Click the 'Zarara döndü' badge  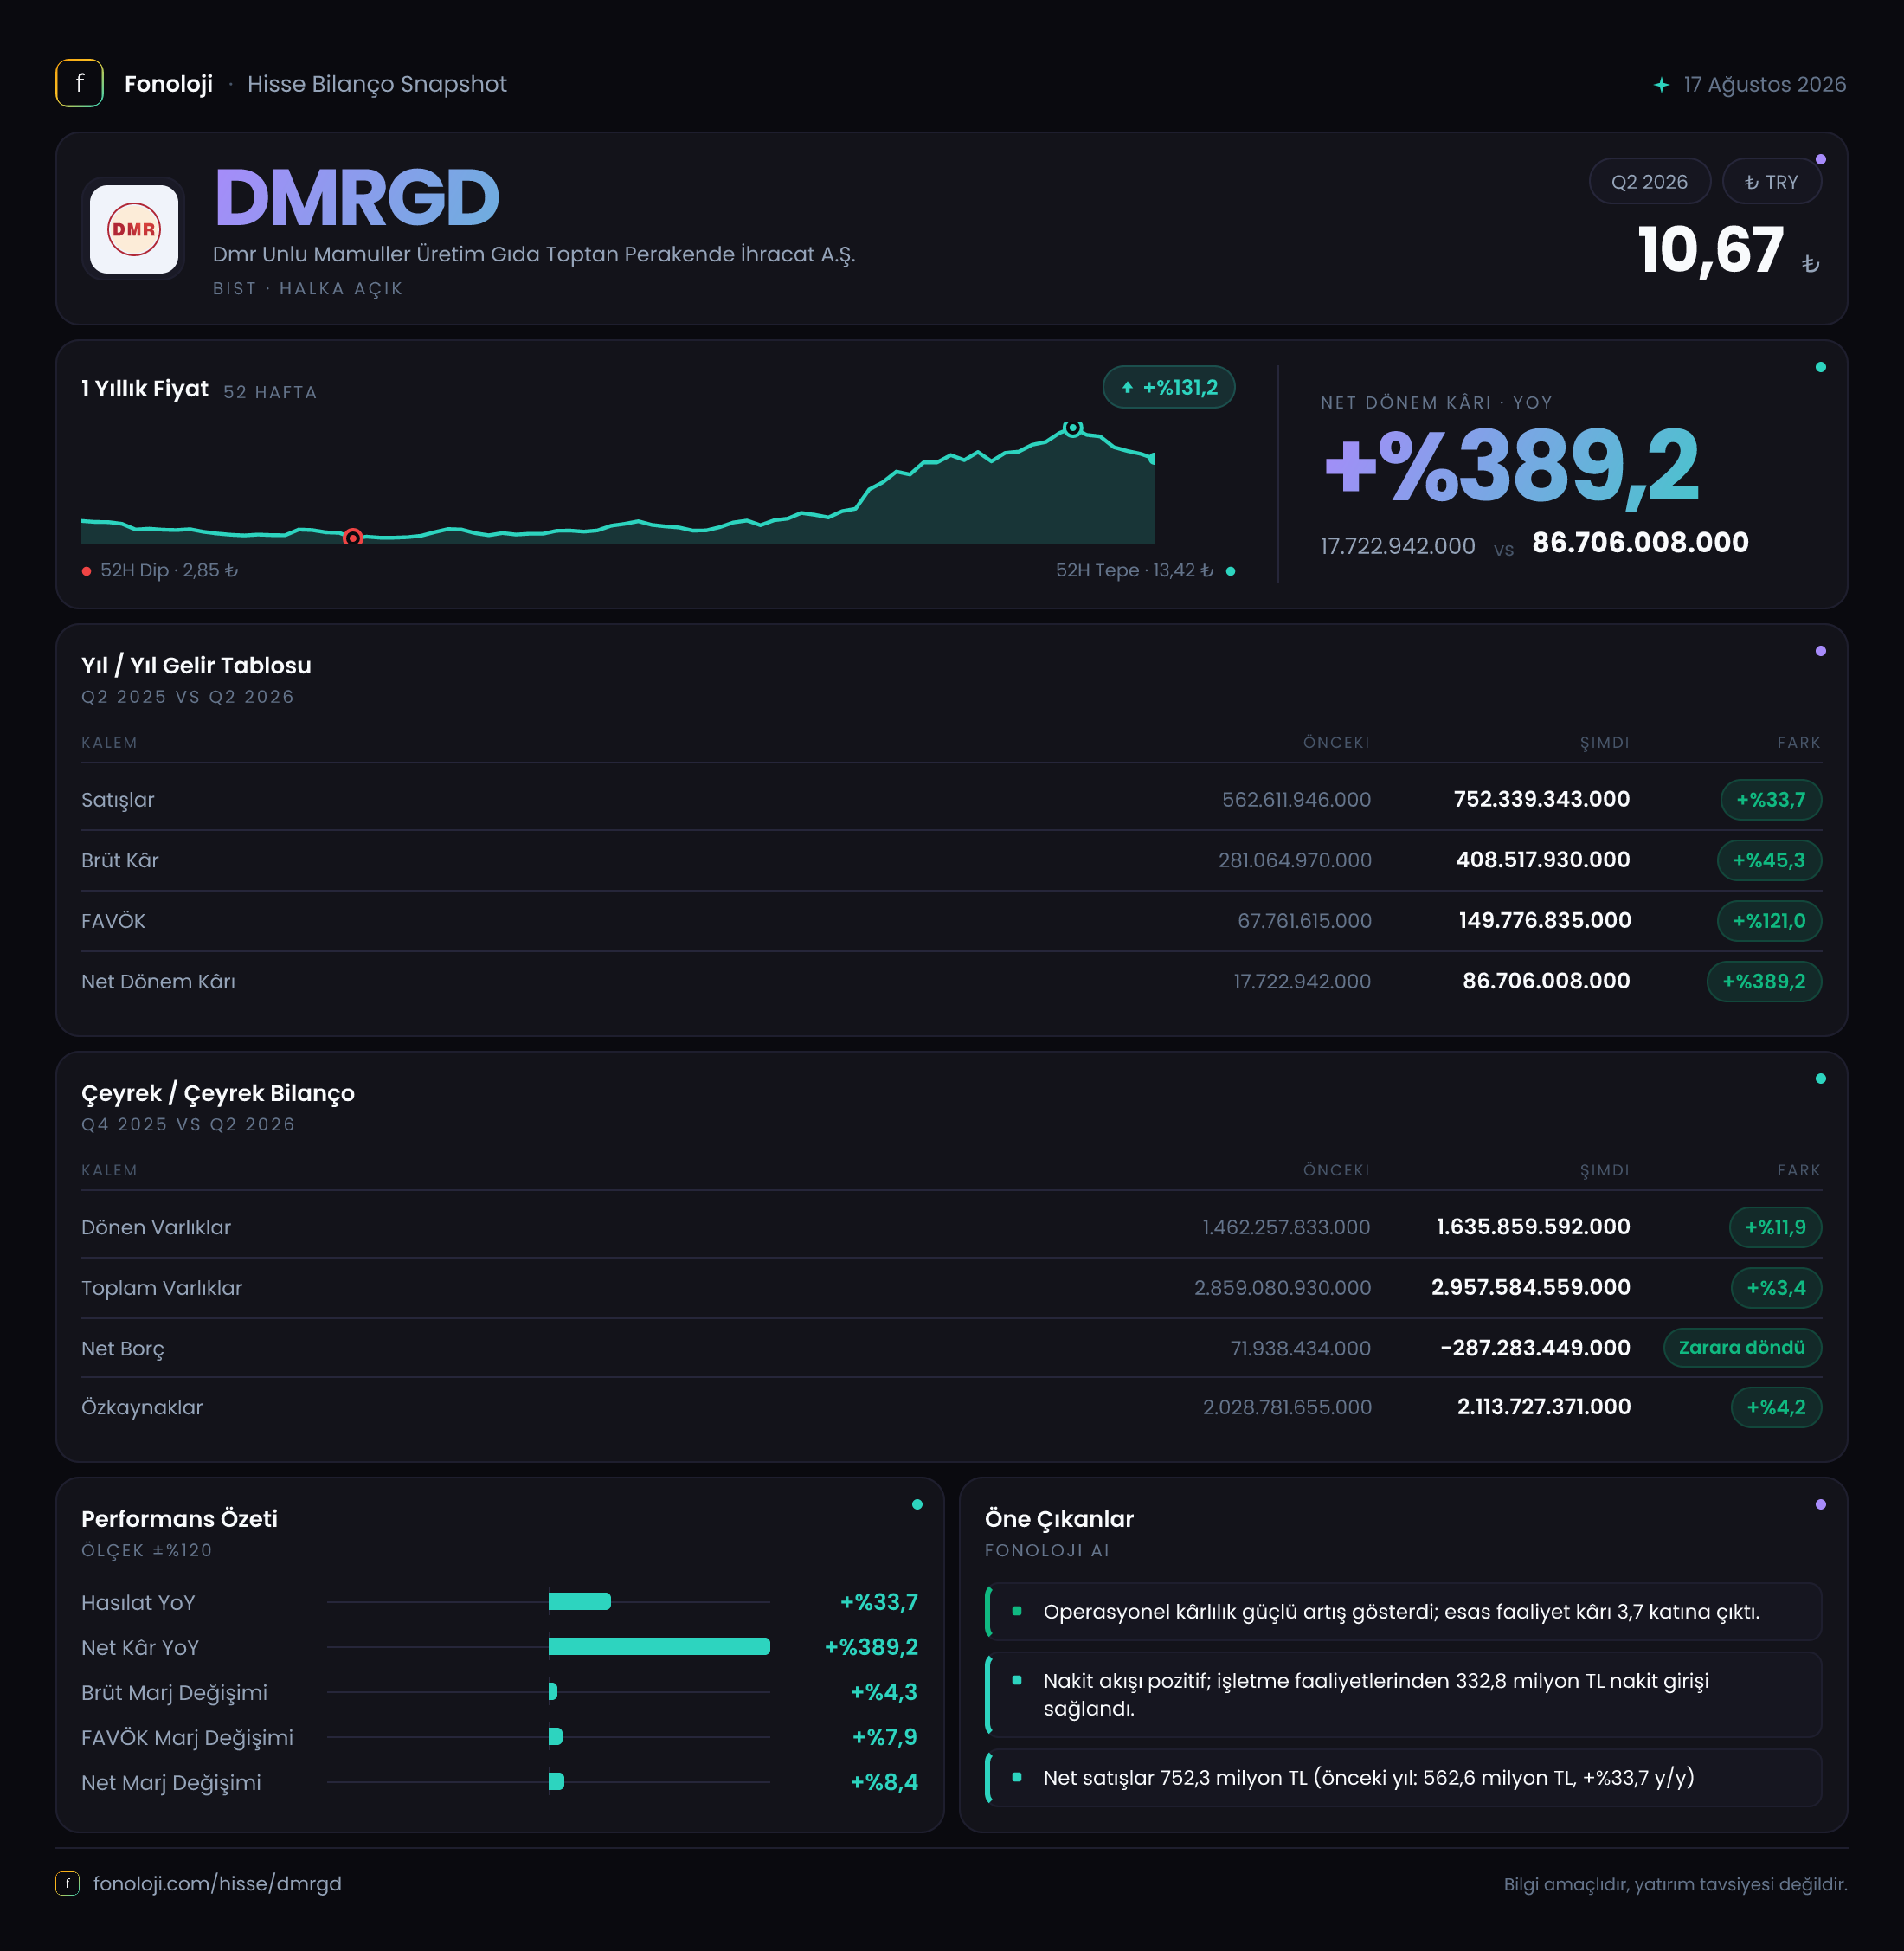[x=1742, y=1348]
